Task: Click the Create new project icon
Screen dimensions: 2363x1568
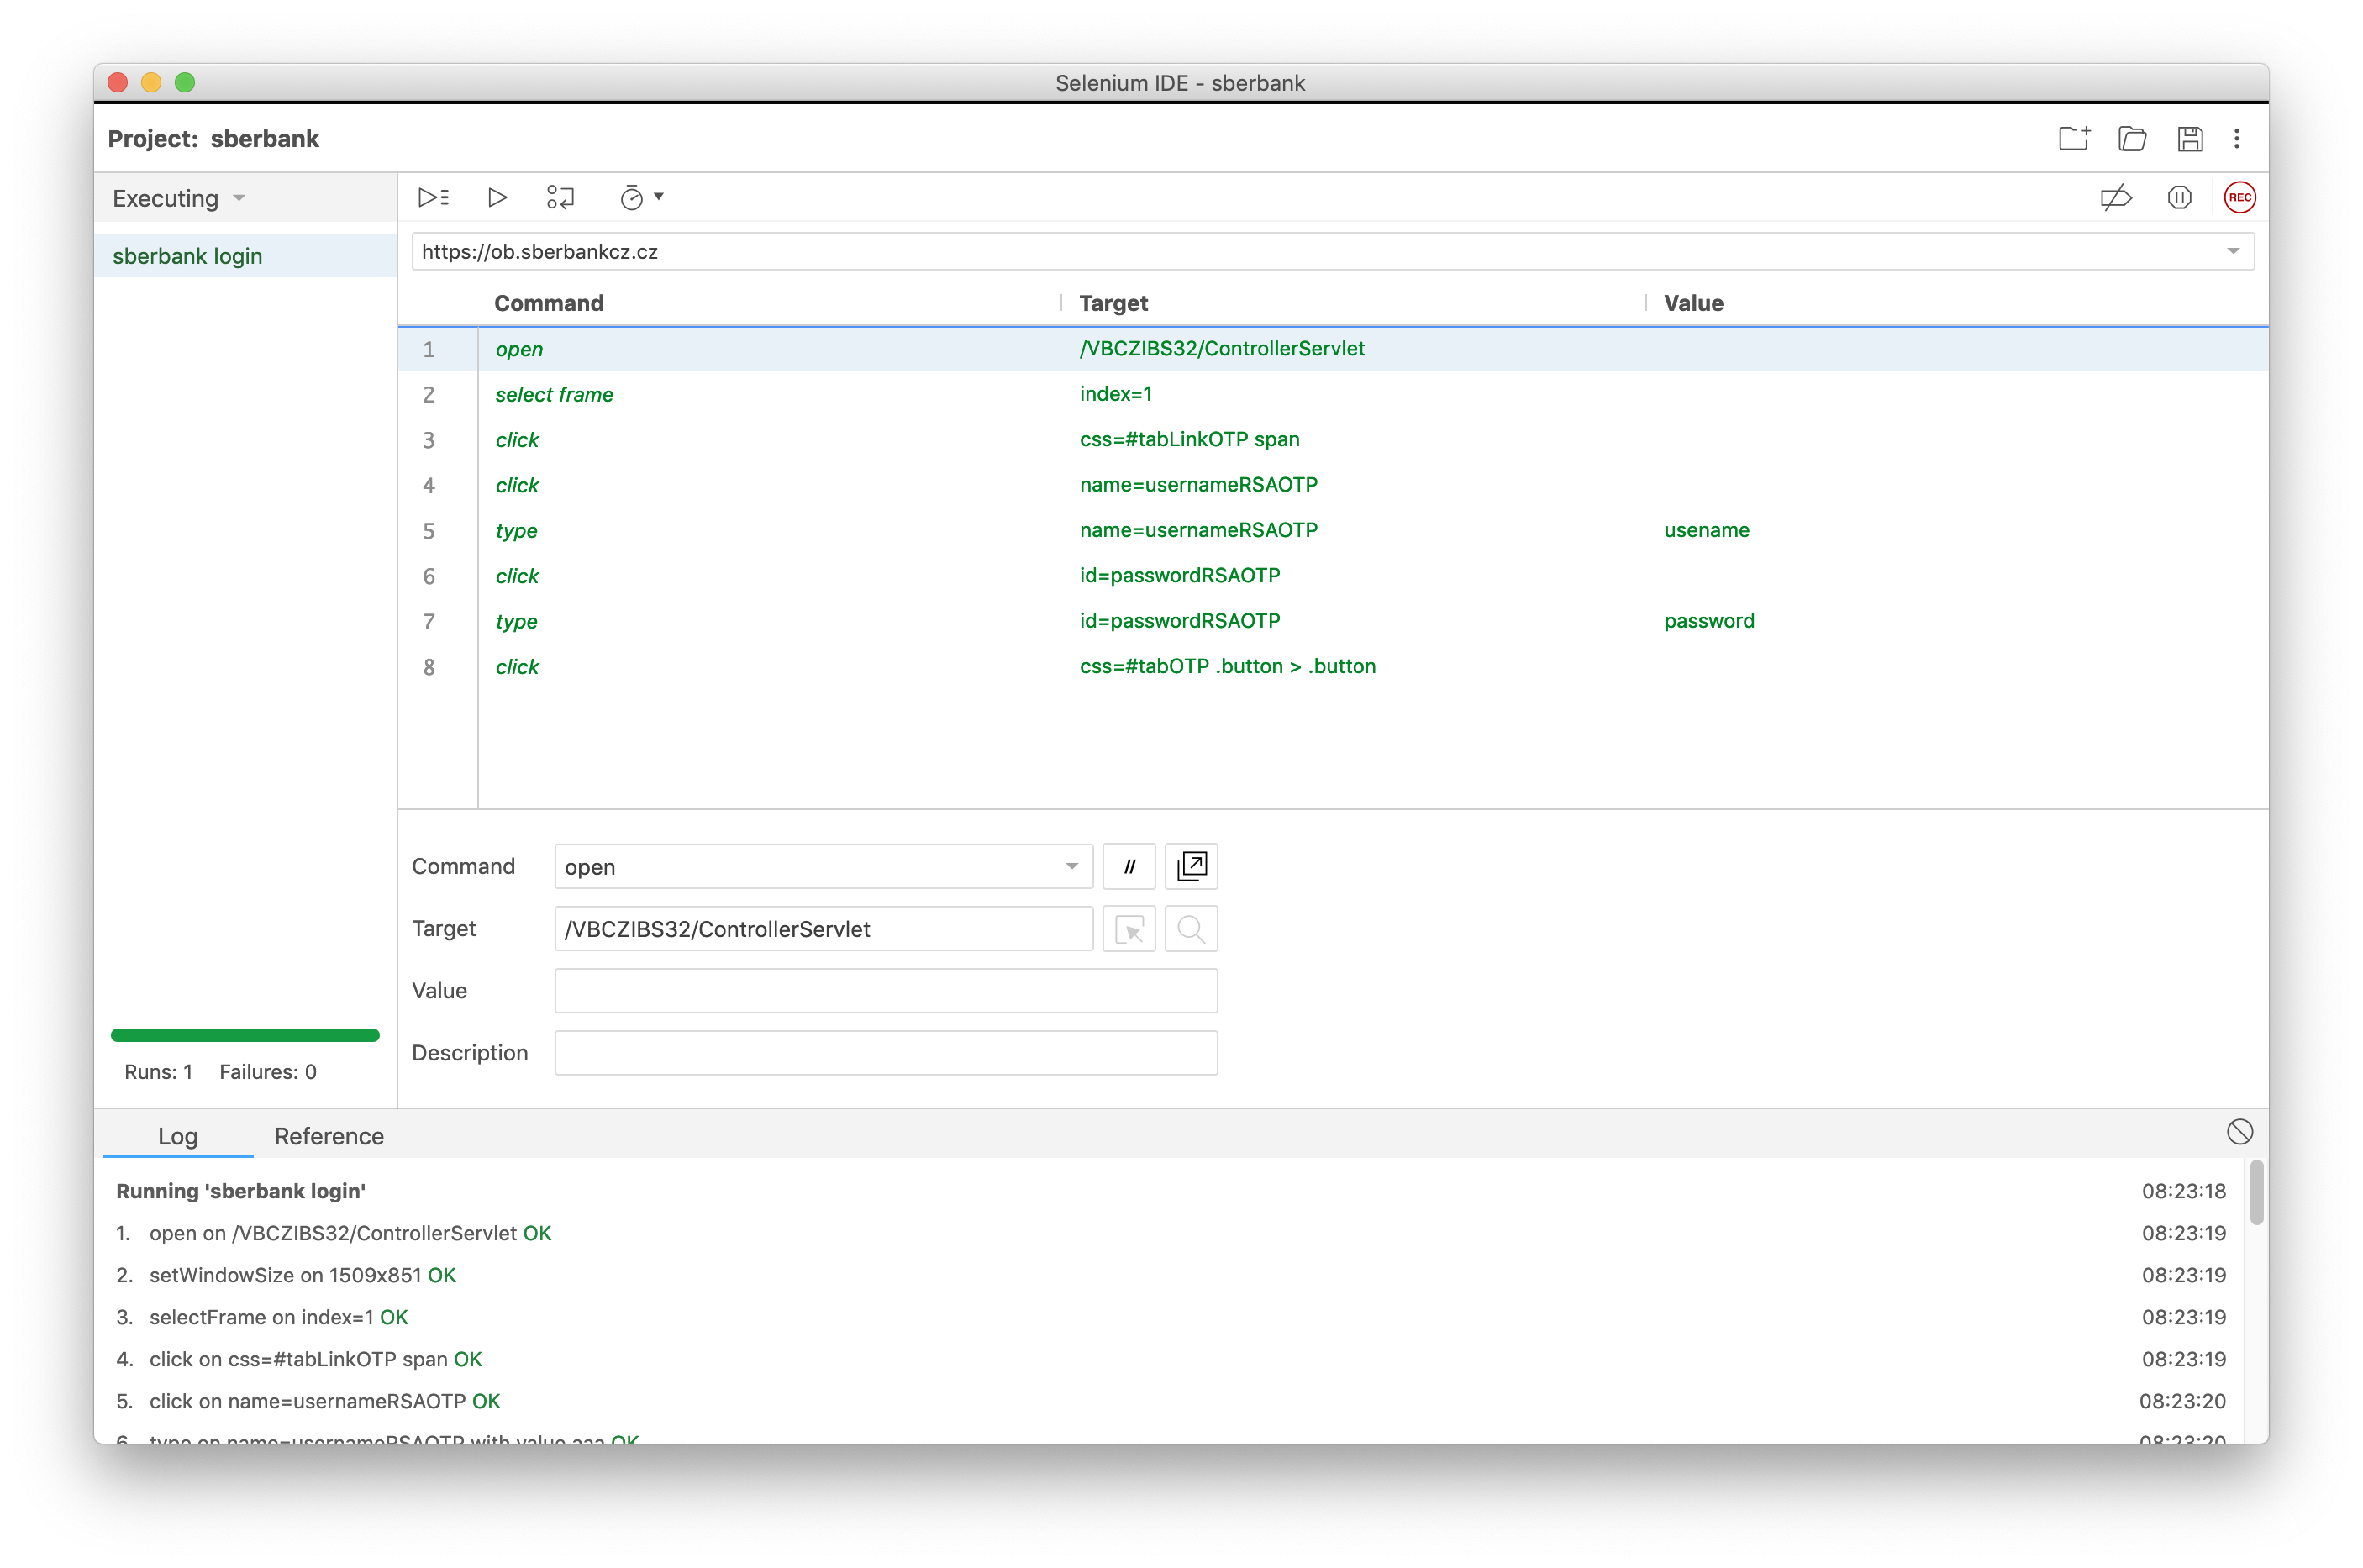Action: pyautogui.click(x=2074, y=138)
